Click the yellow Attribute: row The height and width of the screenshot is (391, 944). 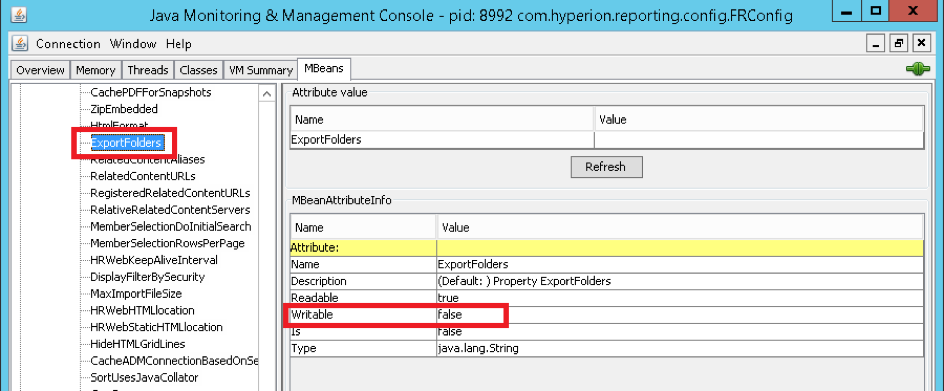pyautogui.click(x=606, y=248)
